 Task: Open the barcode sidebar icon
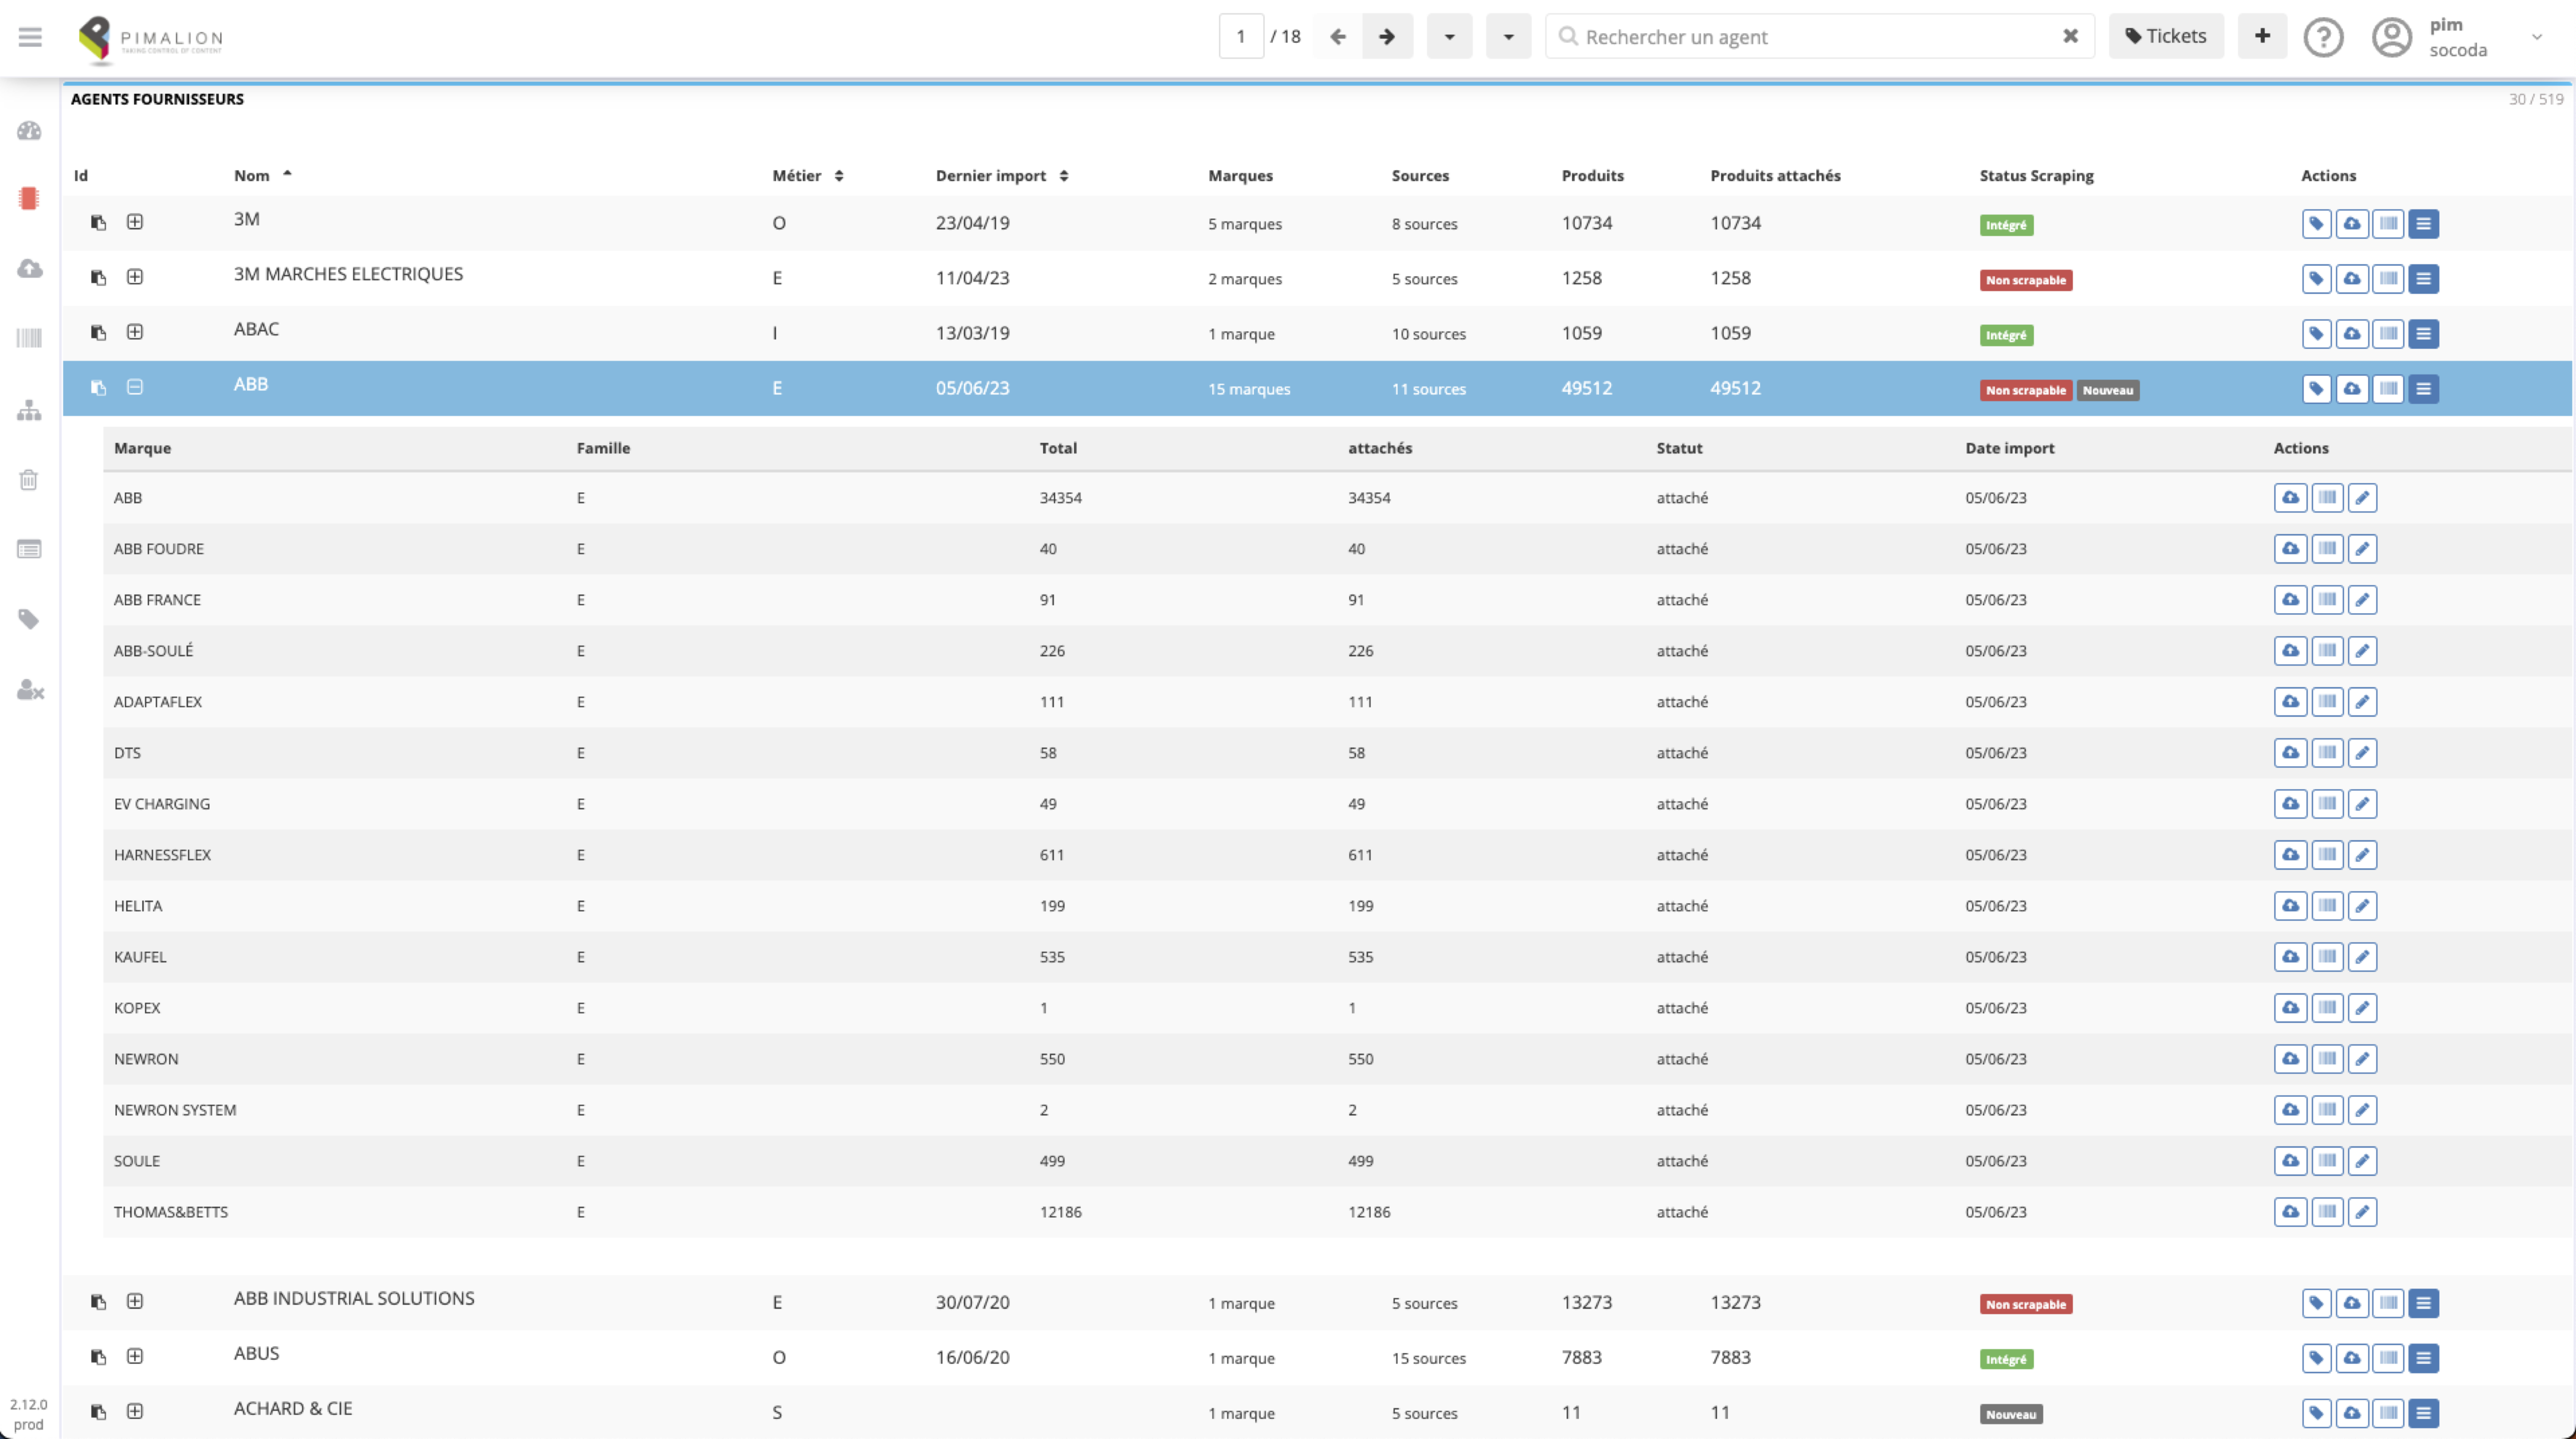[x=29, y=338]
